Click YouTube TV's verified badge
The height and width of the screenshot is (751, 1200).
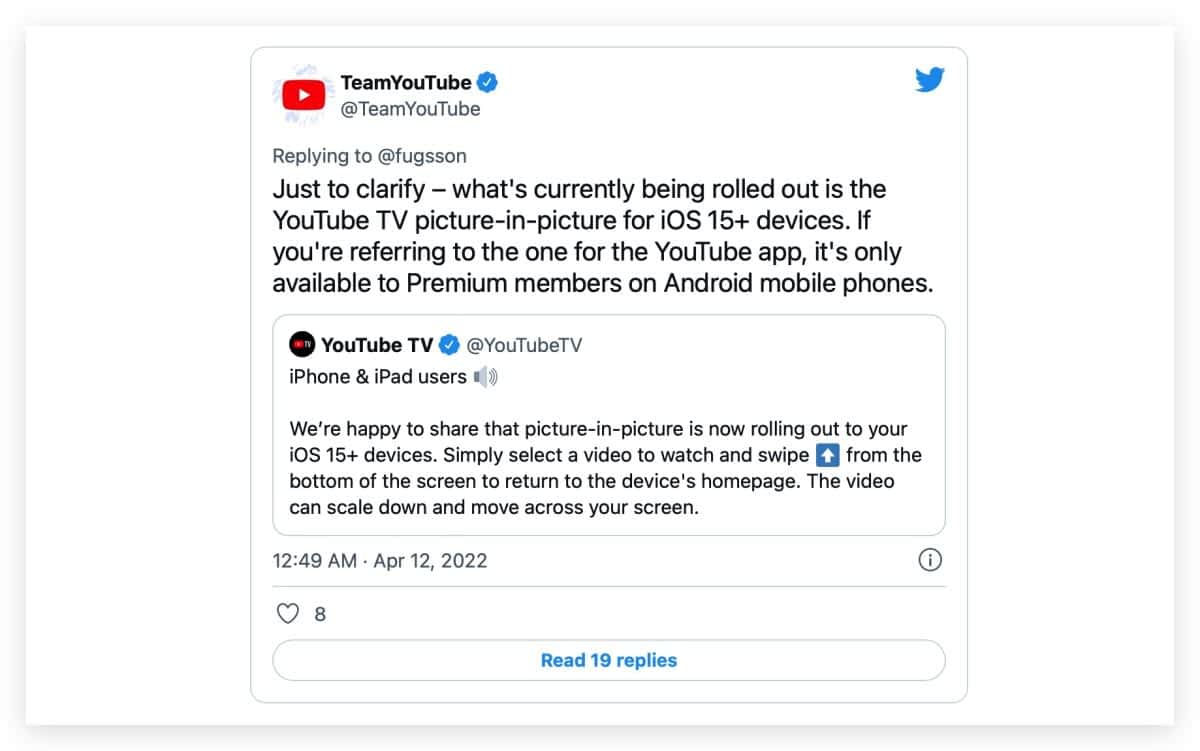[450, 345]
